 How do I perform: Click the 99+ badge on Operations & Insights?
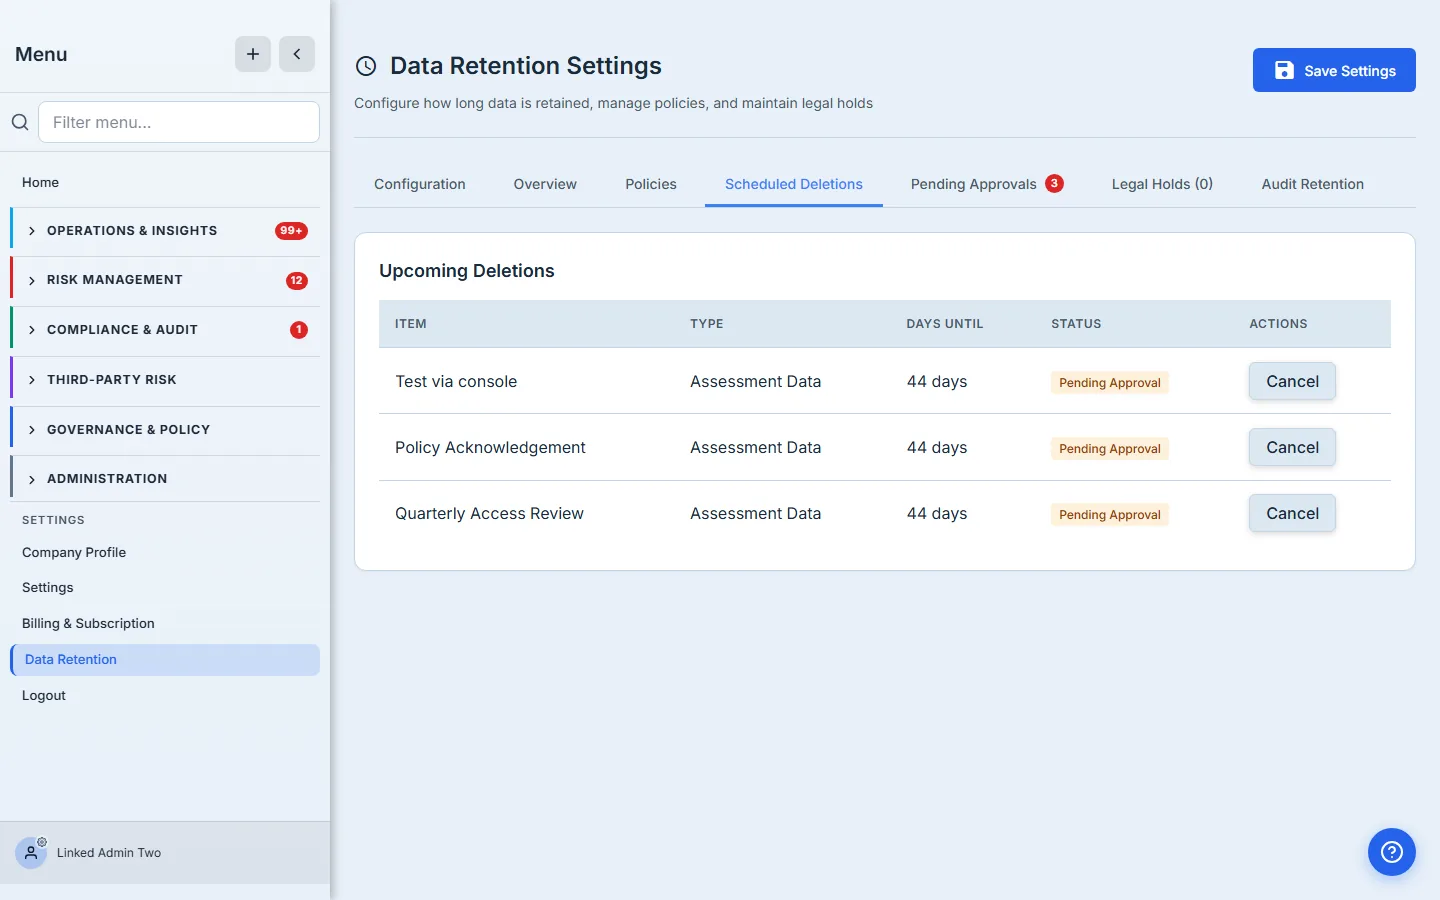click(291, 231)
